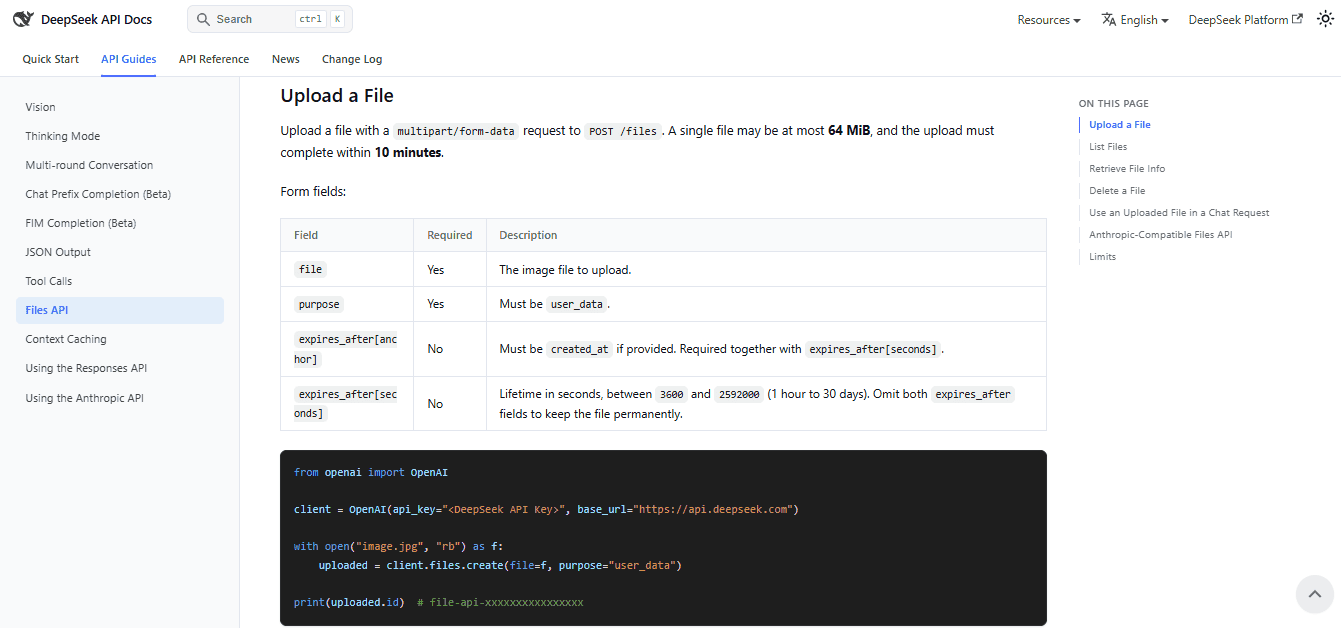Open the English language dropdown
The width and height of the screenshot is (1341, 628).
[1135, 19]
